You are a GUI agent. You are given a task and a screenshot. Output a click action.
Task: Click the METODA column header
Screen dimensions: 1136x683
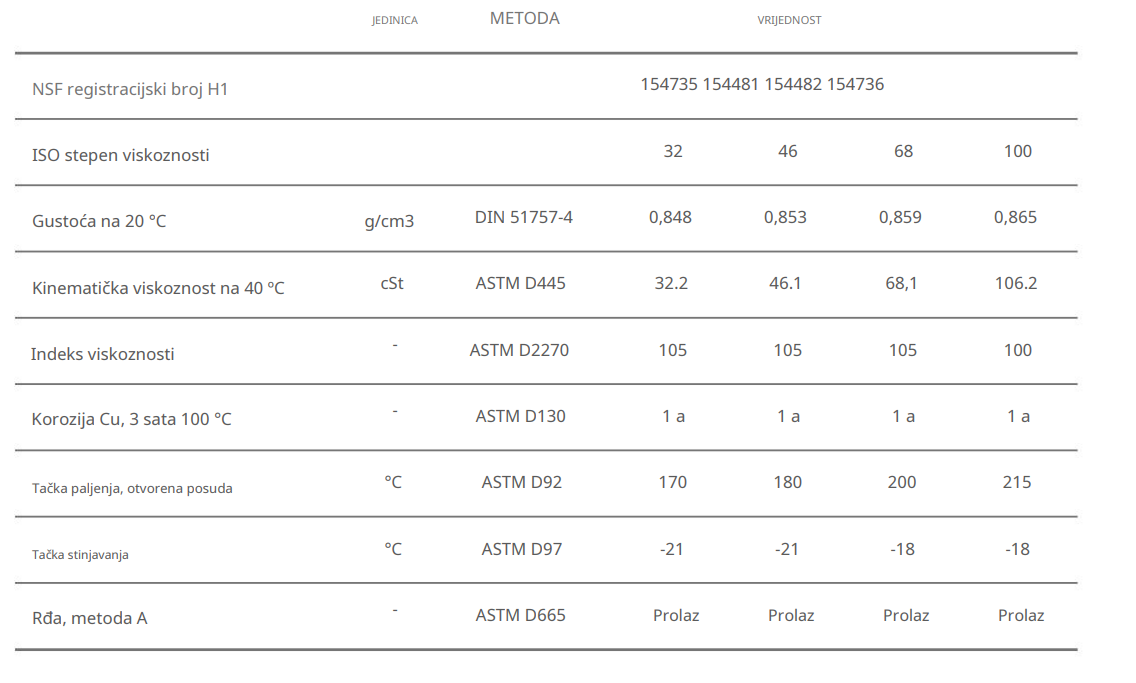point(524,19)
